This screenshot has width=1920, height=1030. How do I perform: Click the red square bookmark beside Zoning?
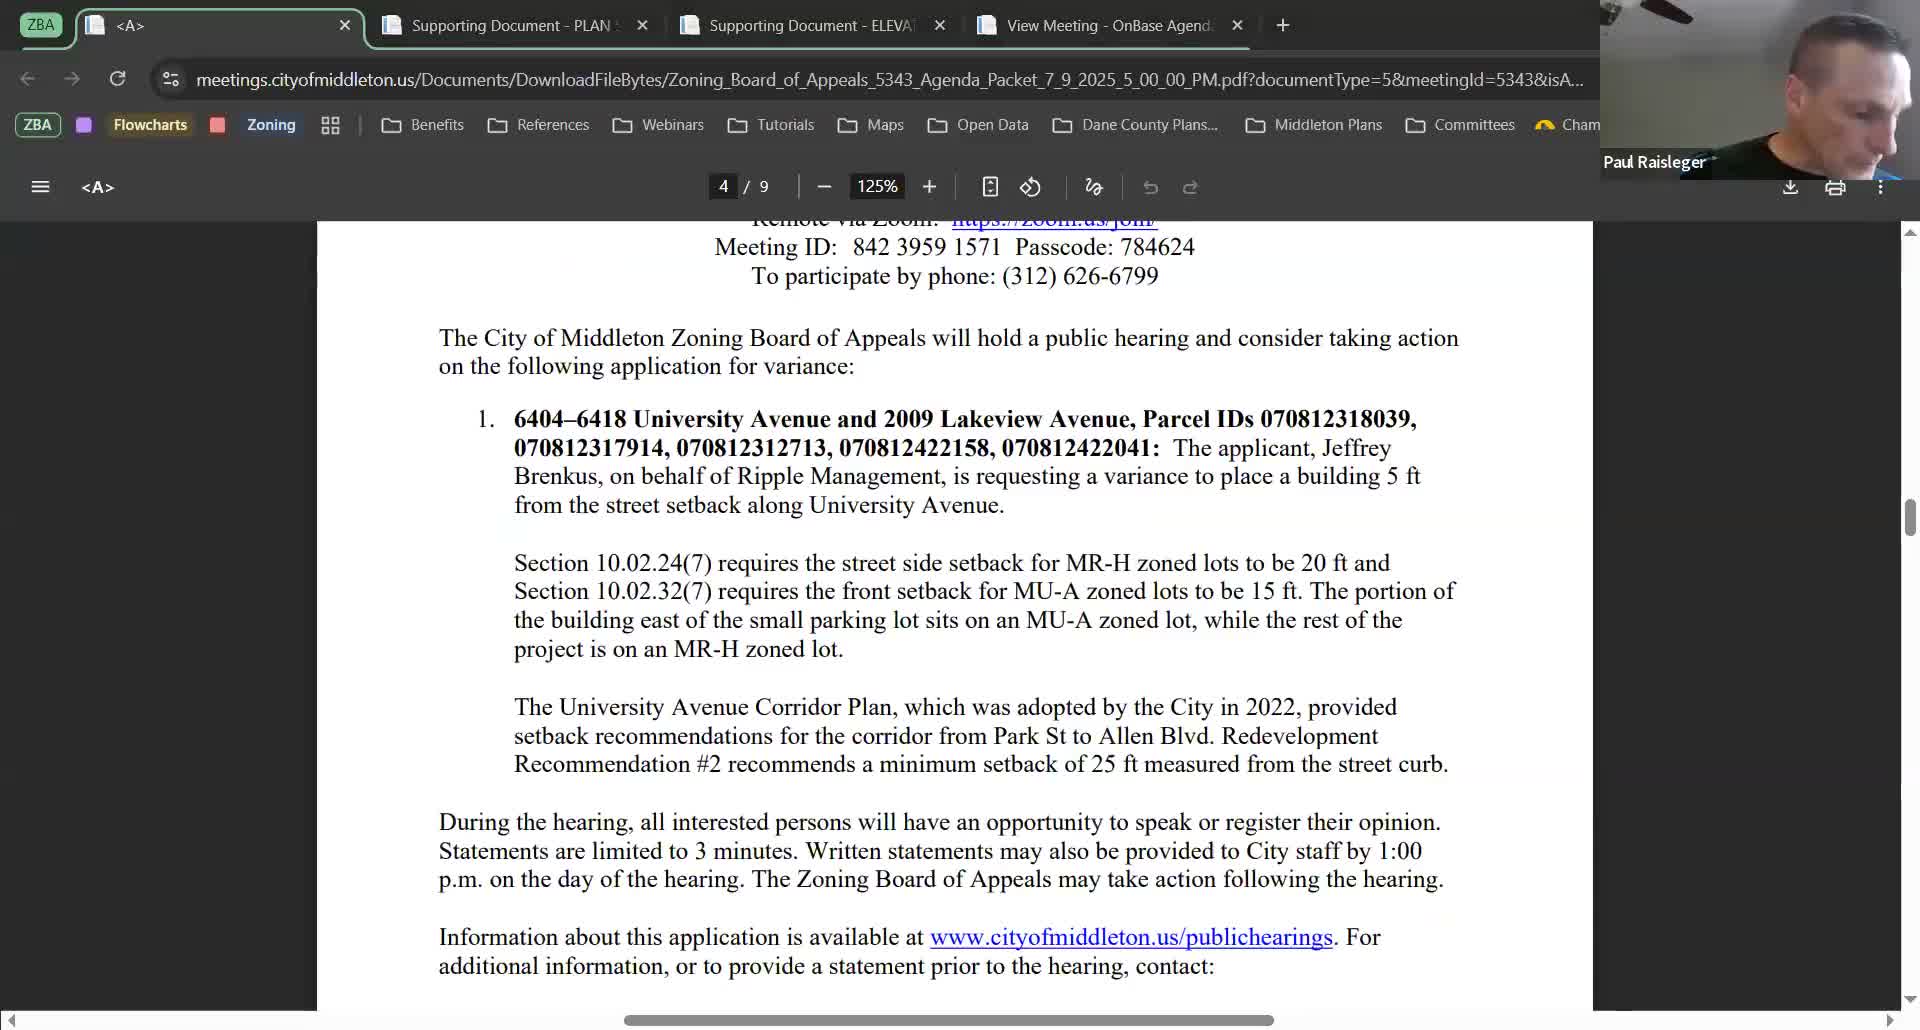pyautogui.click(x=217, y=125)
